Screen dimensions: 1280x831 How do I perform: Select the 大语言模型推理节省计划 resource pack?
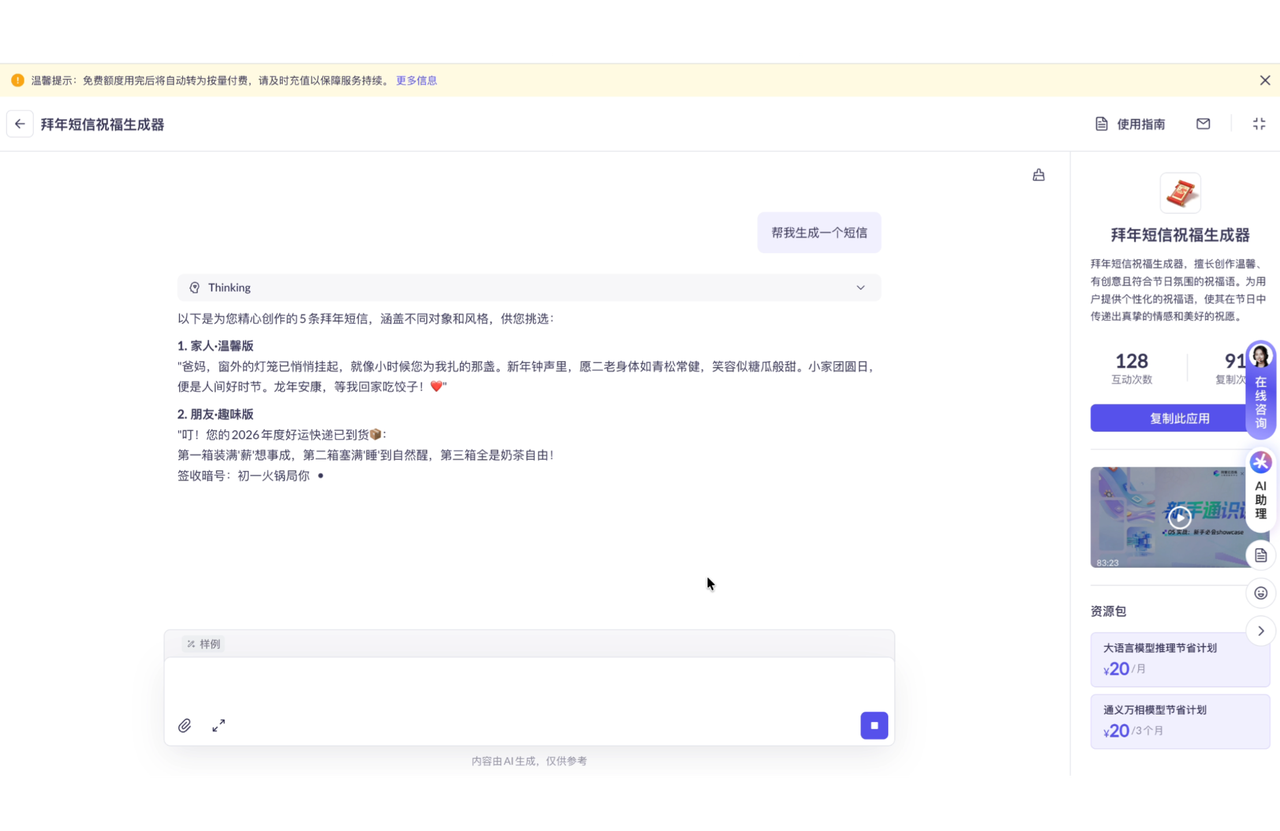coord(1180,658)
